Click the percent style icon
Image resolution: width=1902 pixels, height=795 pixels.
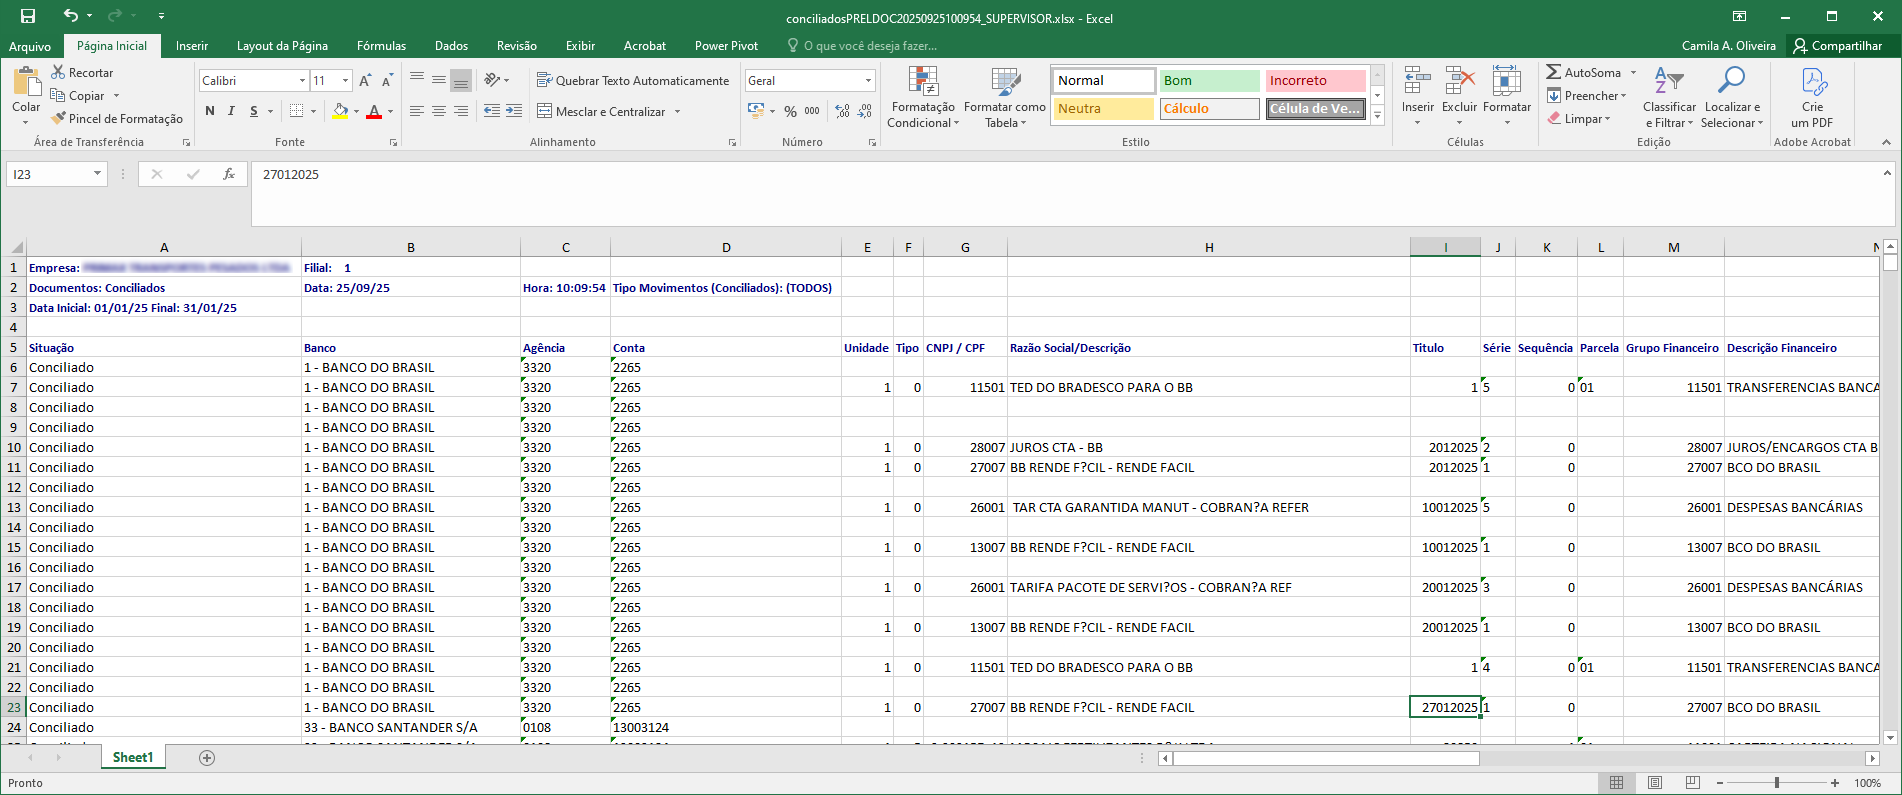790,111
